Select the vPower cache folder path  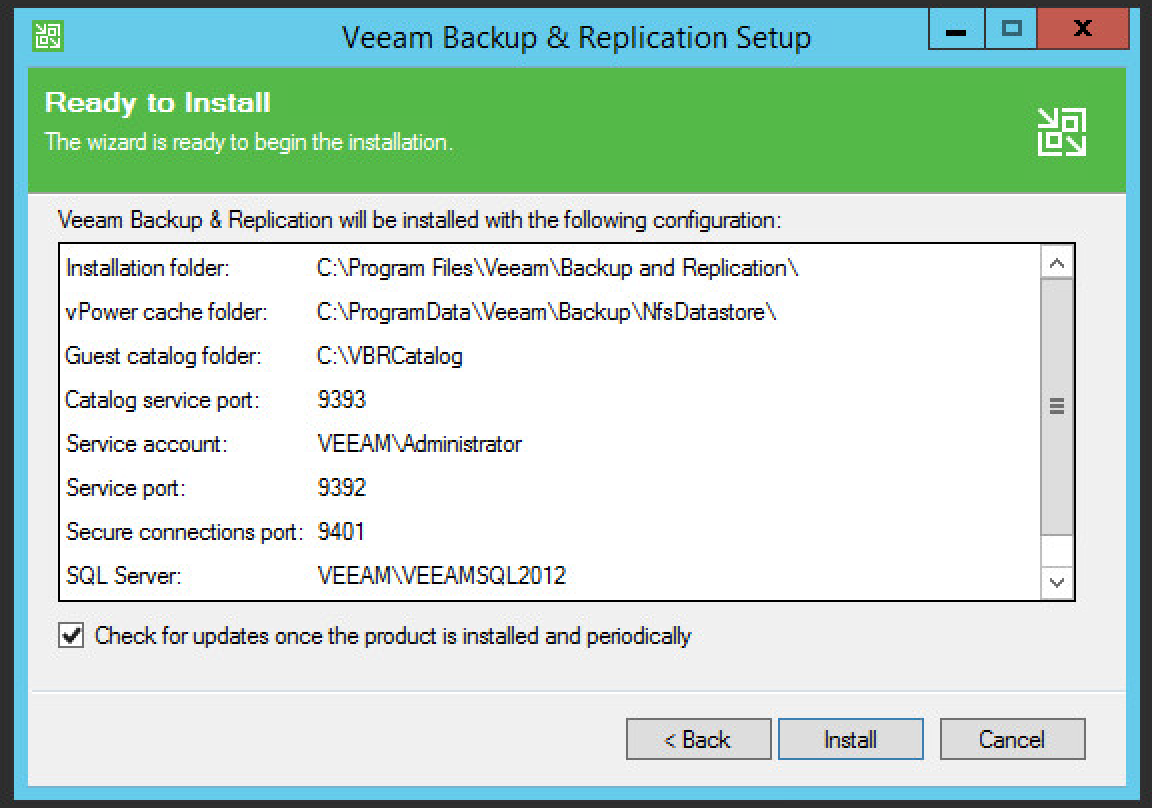[546, 312]
